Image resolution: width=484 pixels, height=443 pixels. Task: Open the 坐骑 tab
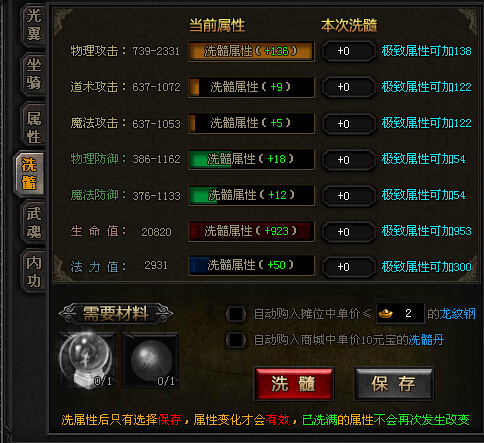(x=33, y=74)
